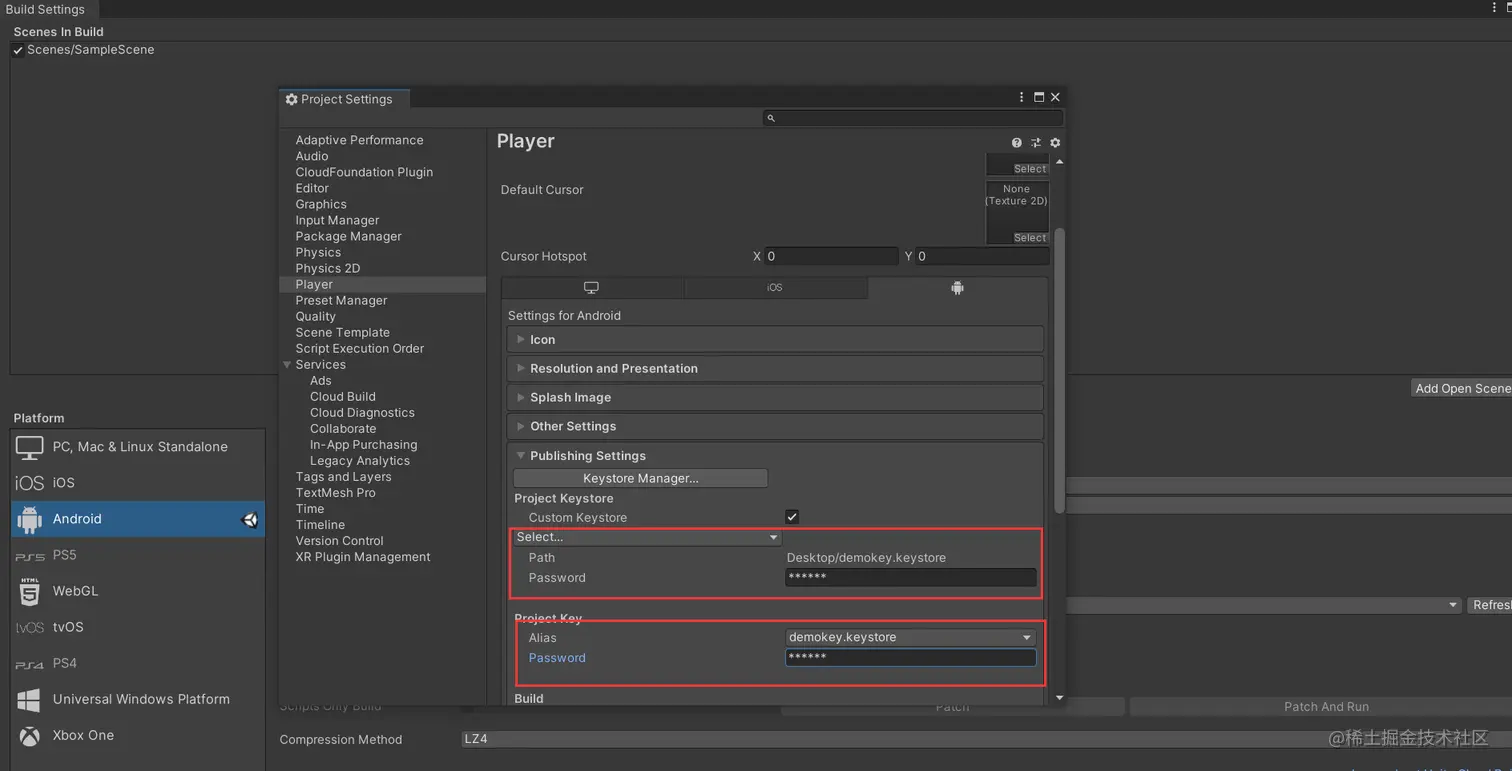Open In-App Purchasing under Services
The height and width of the screenshot is (771, 1512).
(363, 445)
